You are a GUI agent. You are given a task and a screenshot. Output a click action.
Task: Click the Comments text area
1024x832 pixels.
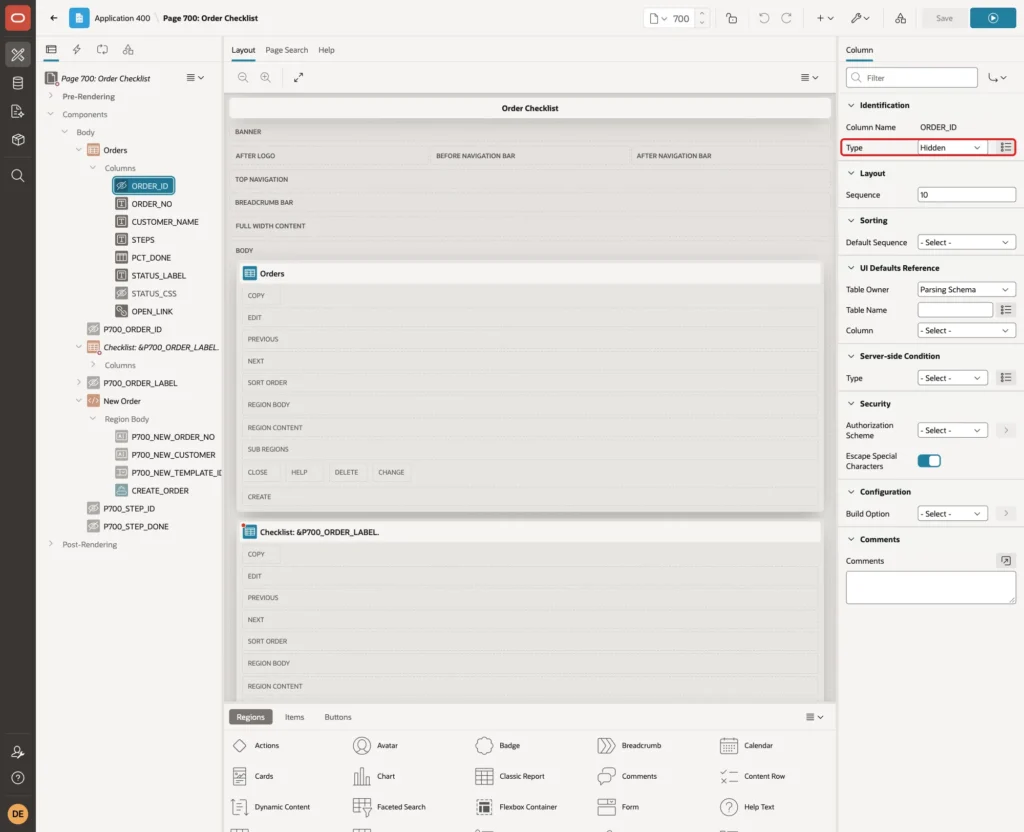click(x=931, y=588)
